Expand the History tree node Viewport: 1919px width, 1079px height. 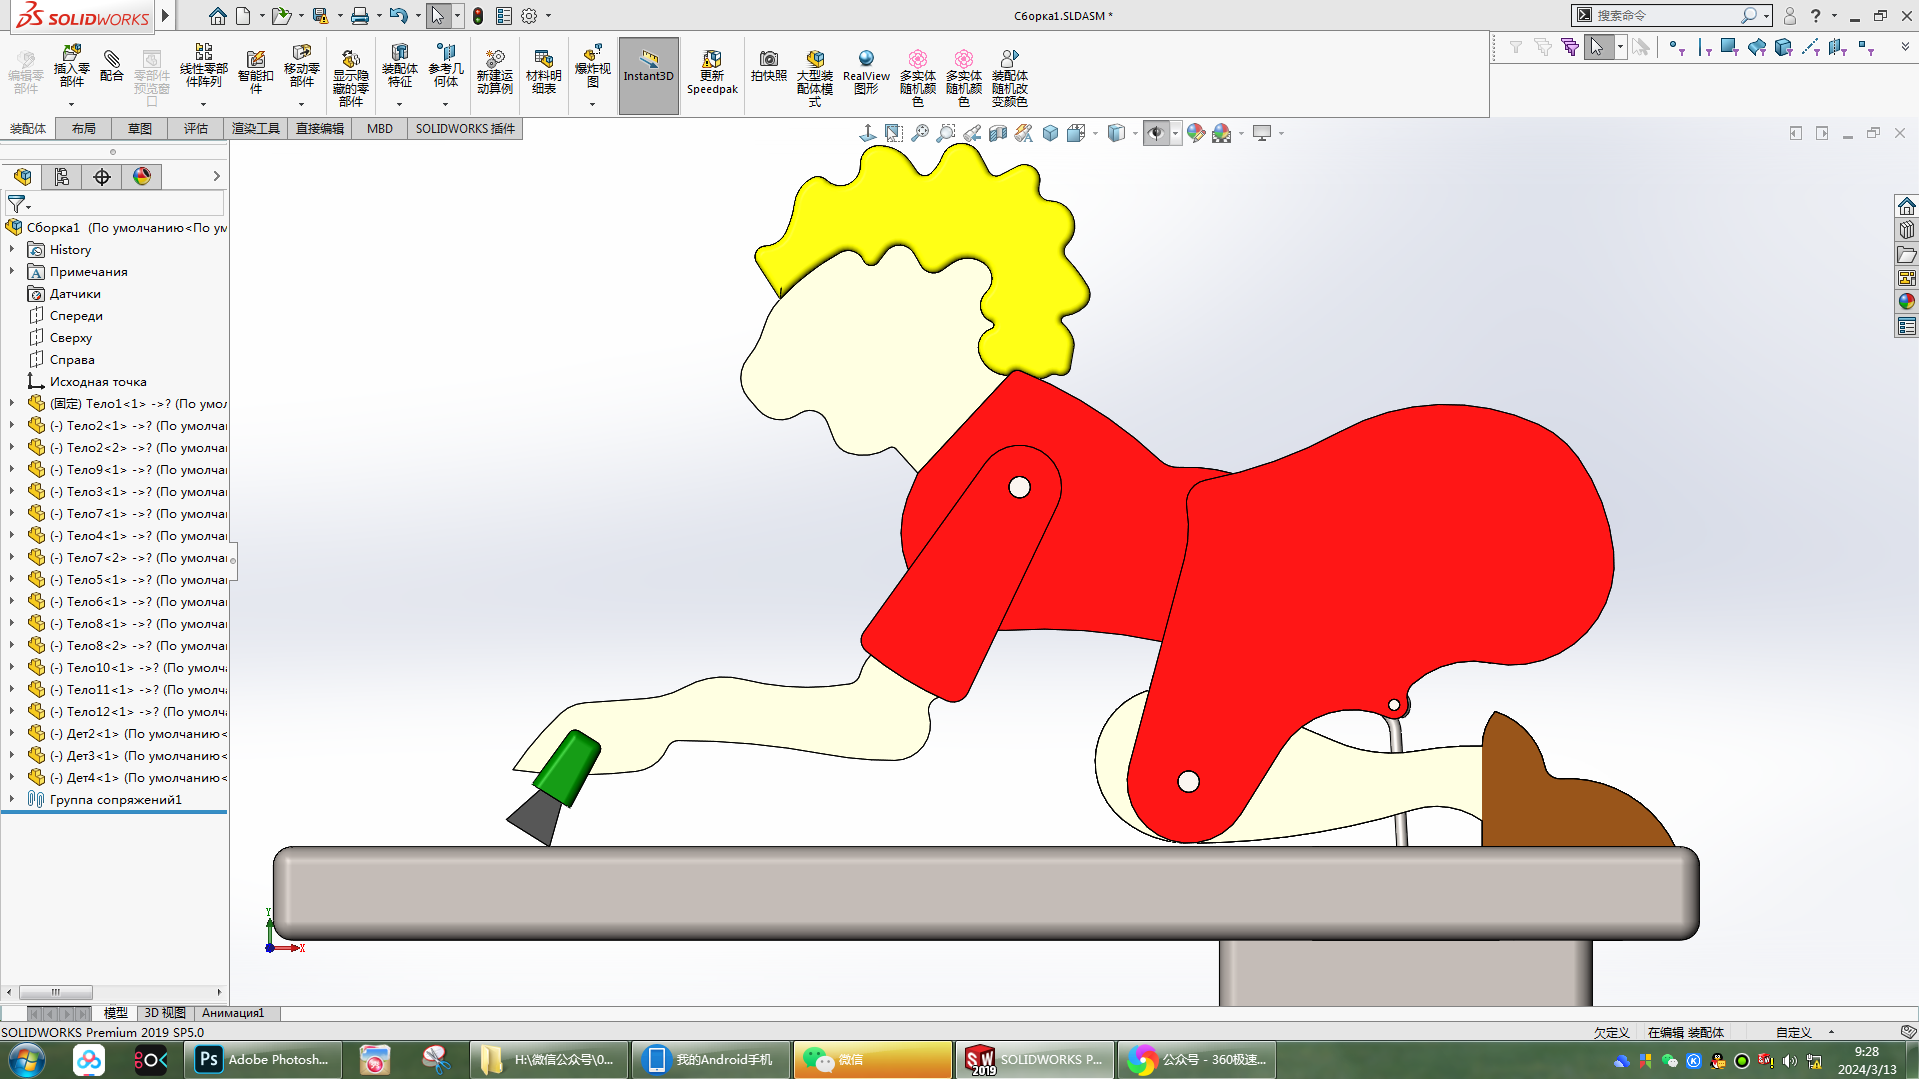pos(12,250)
